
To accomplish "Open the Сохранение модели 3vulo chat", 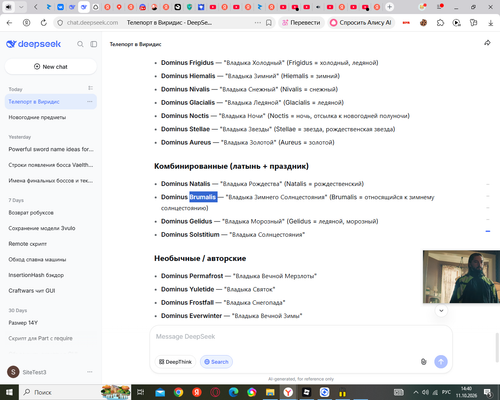I will [51, 228].
